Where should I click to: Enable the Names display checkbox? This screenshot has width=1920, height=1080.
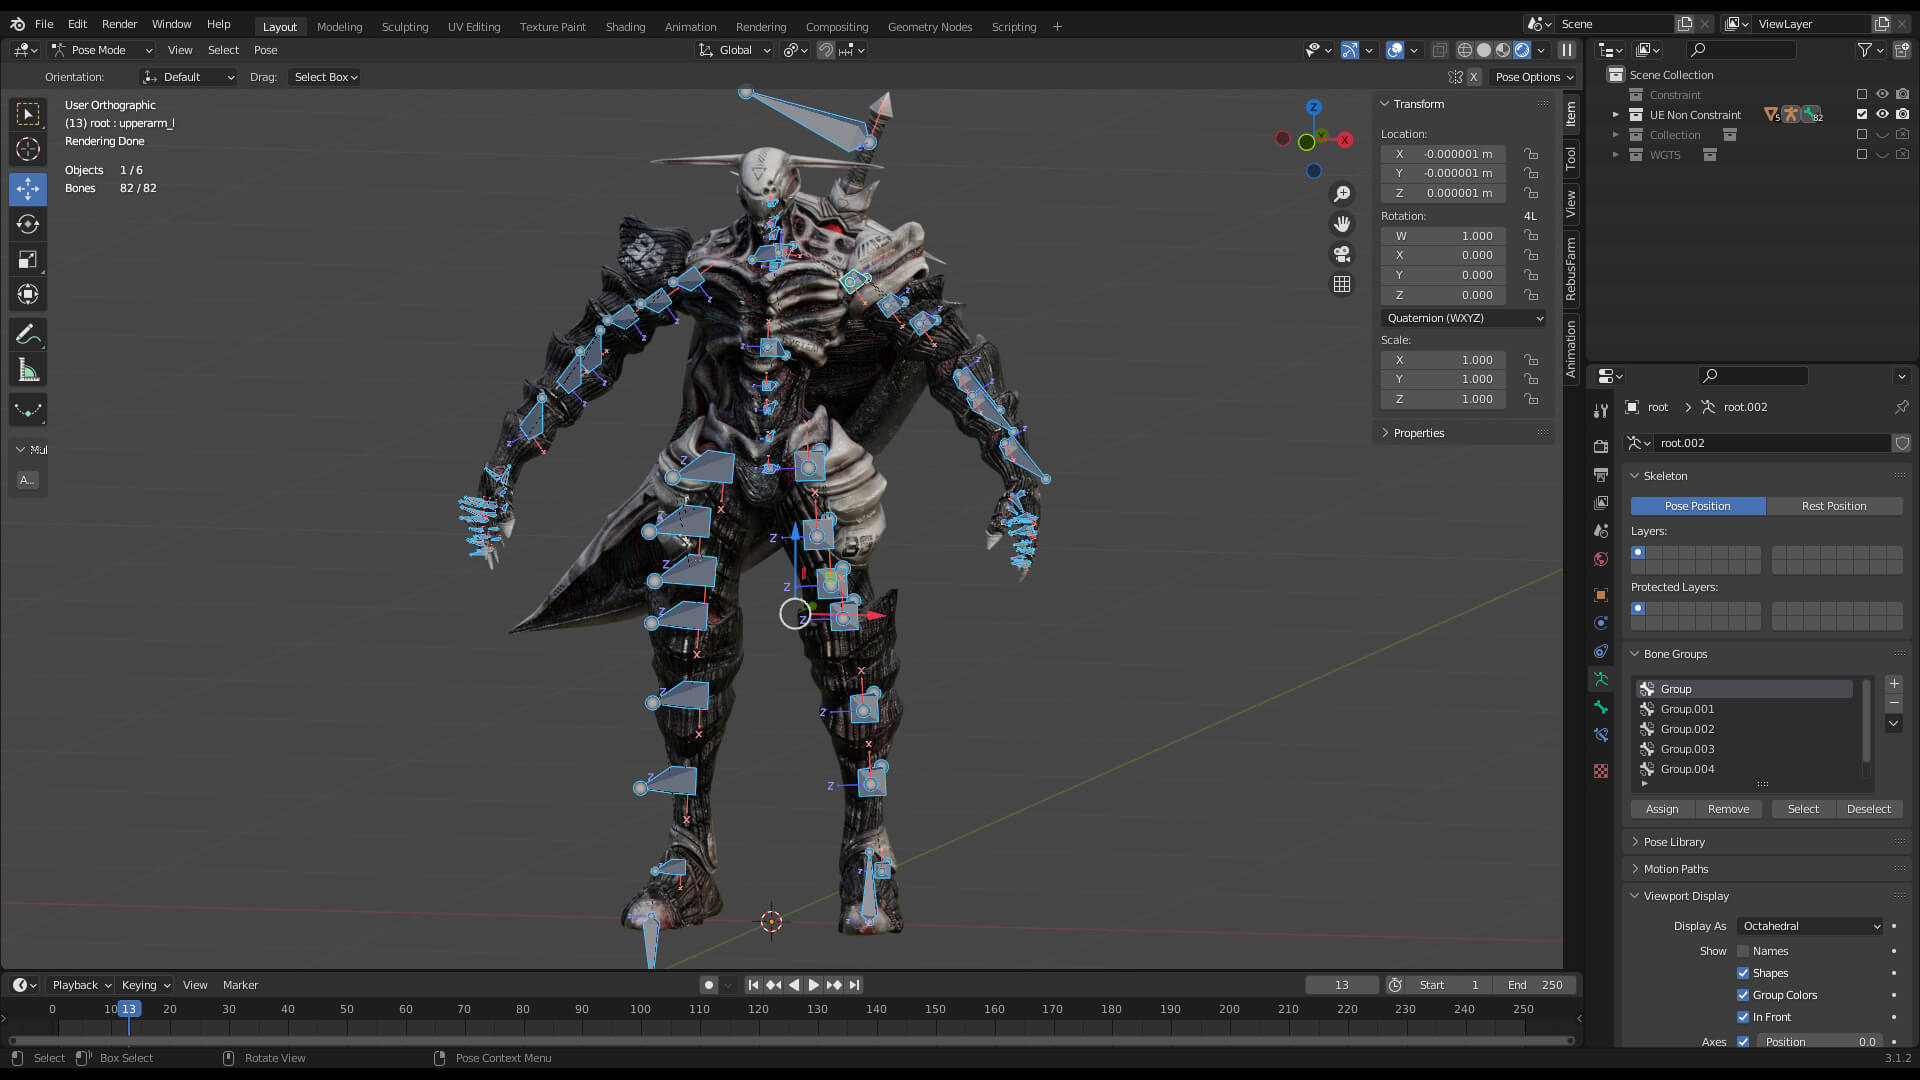pyautogui.click(x=1743, y=951)
